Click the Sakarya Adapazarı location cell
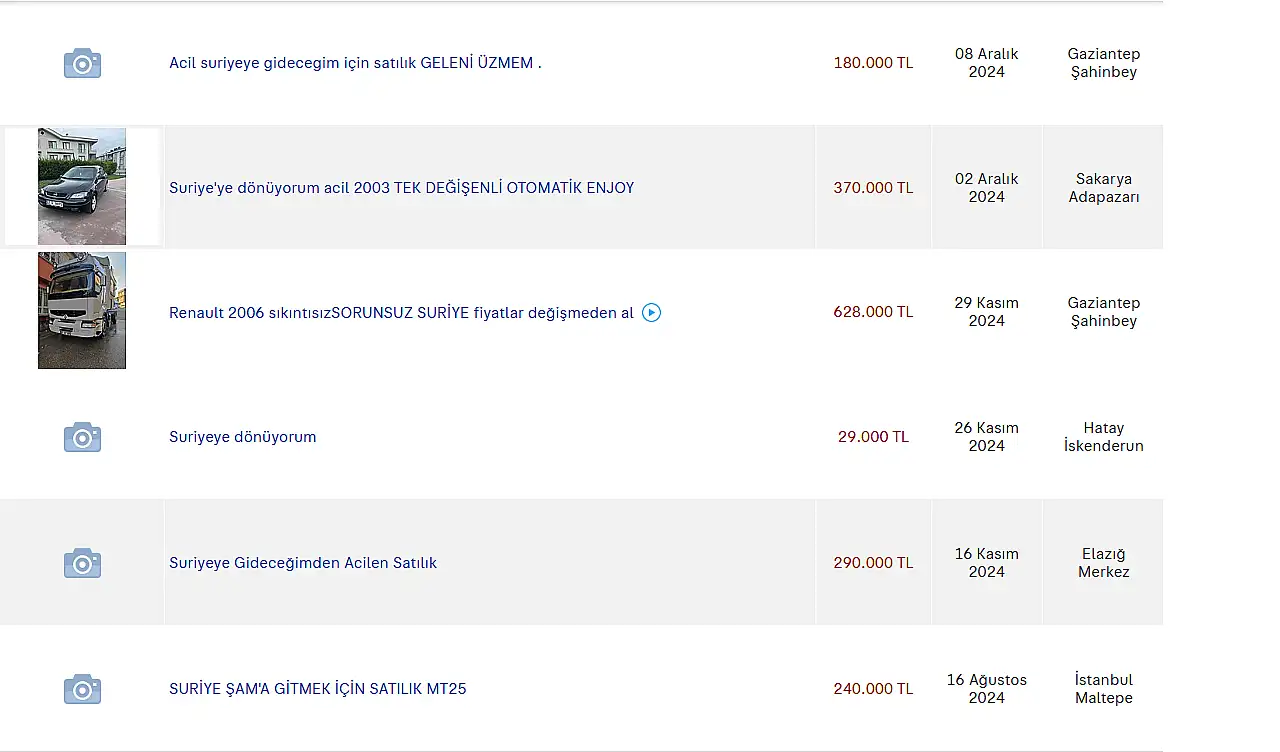 [x=1103, y=188]
